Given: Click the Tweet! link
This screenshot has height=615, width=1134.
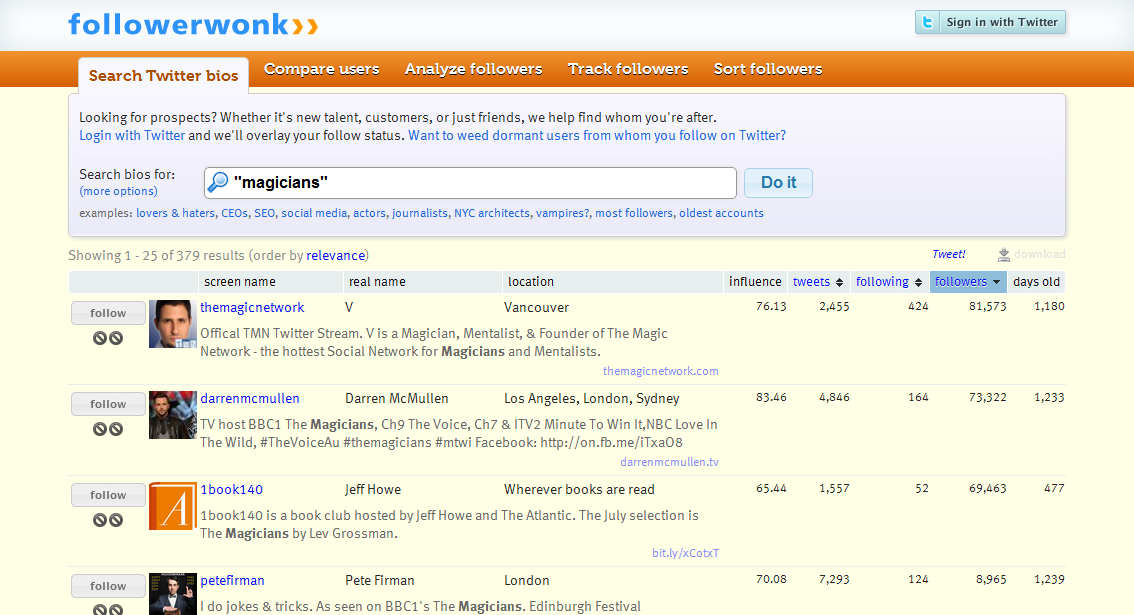Looking at the screenshot, I should pos(949,255).
